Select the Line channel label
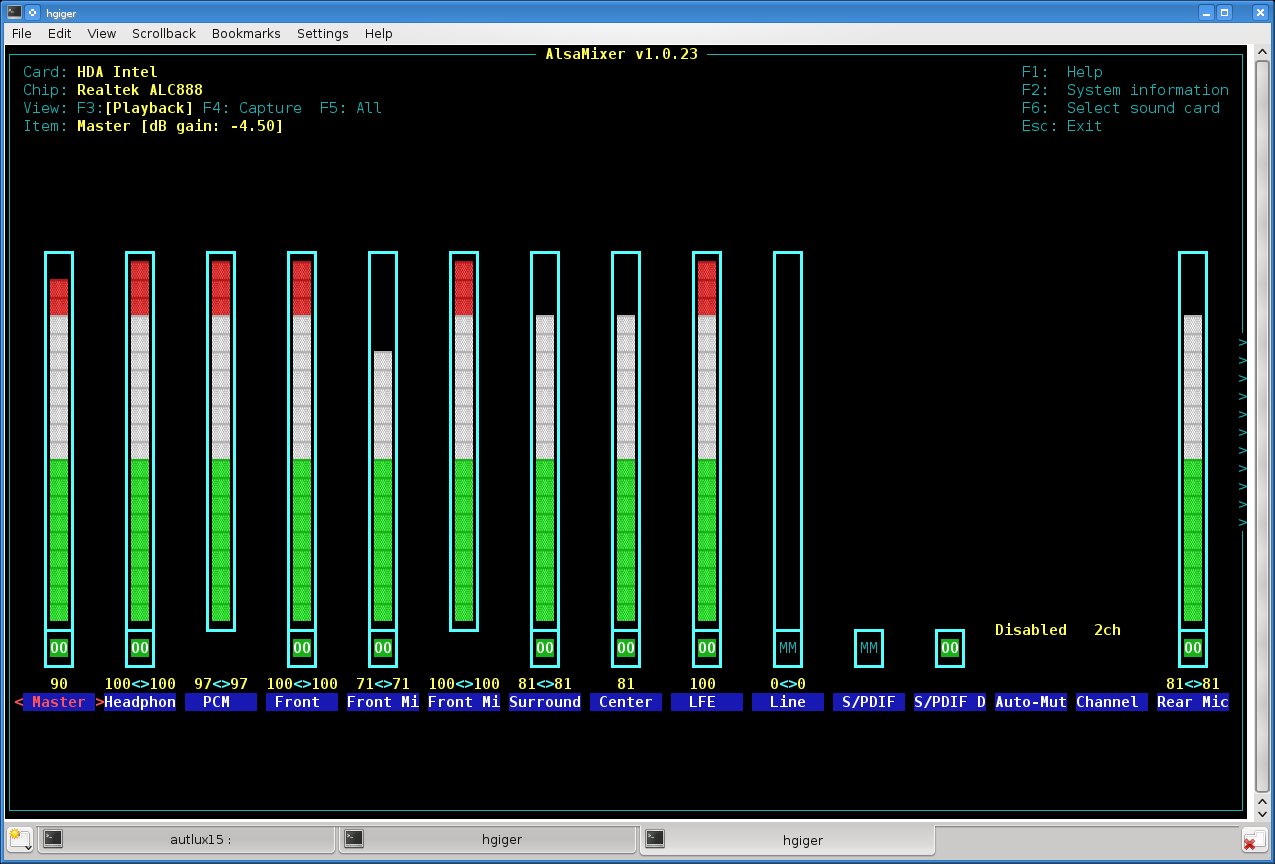The image size is (1275, 864). pyautogui.click(x=788, y=702)
